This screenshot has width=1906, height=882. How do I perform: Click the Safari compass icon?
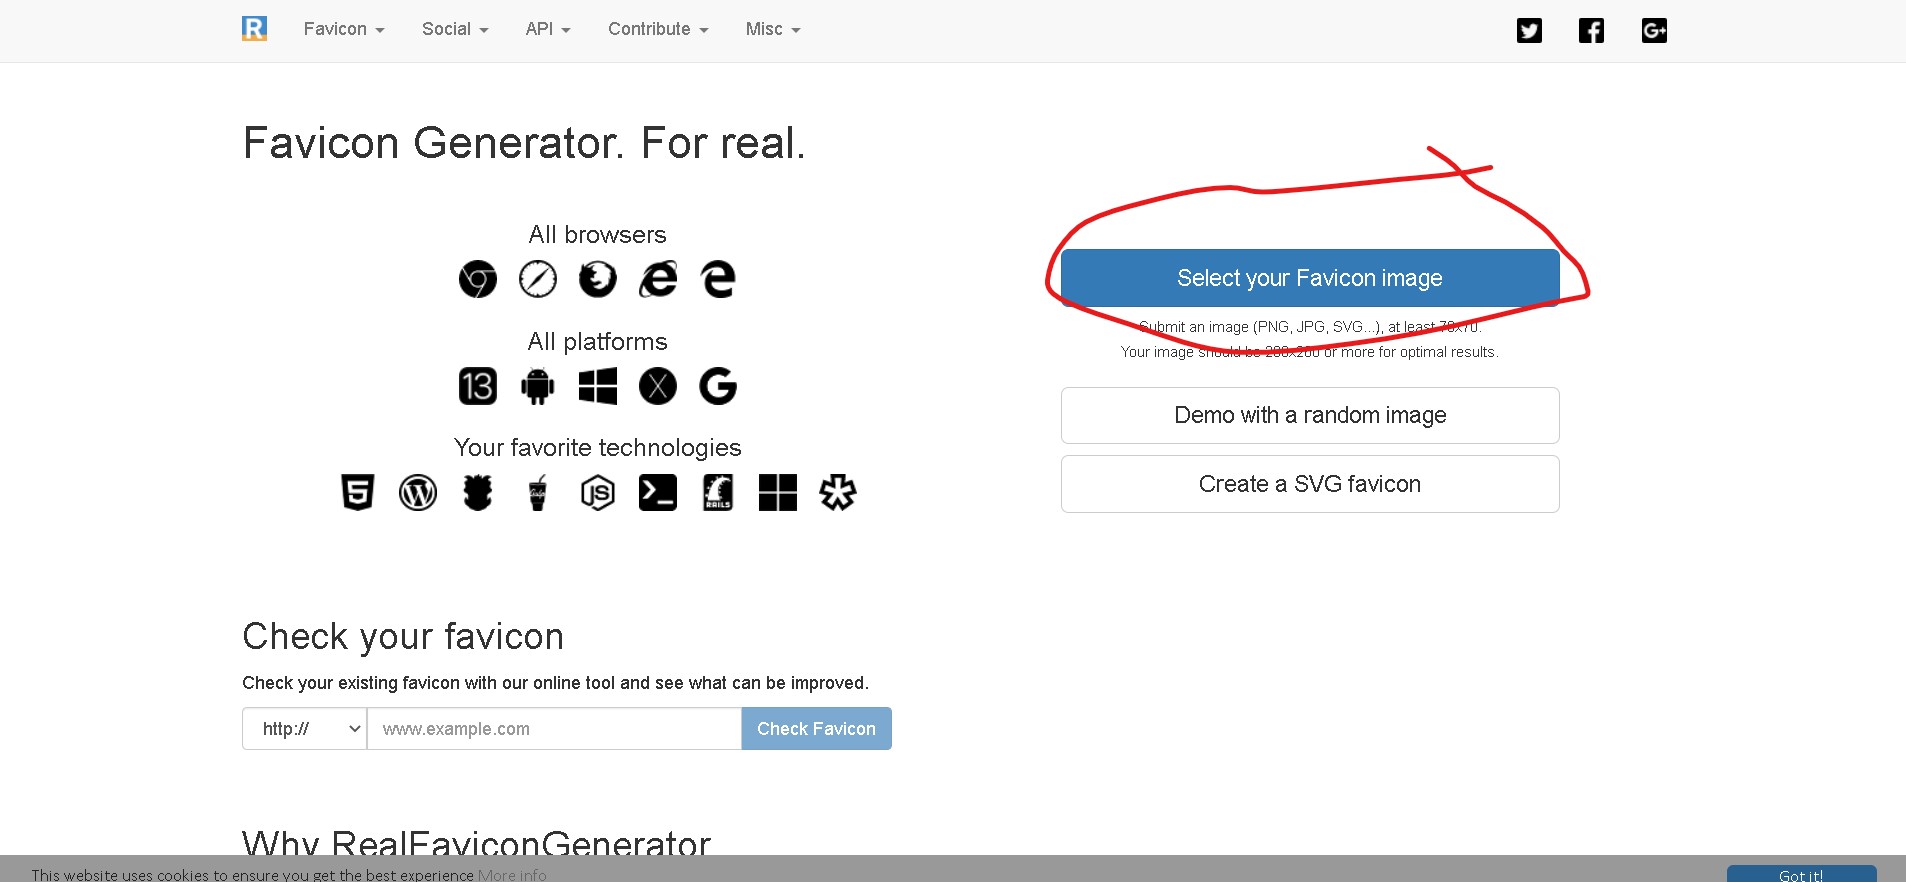click(x=538, y=279)
